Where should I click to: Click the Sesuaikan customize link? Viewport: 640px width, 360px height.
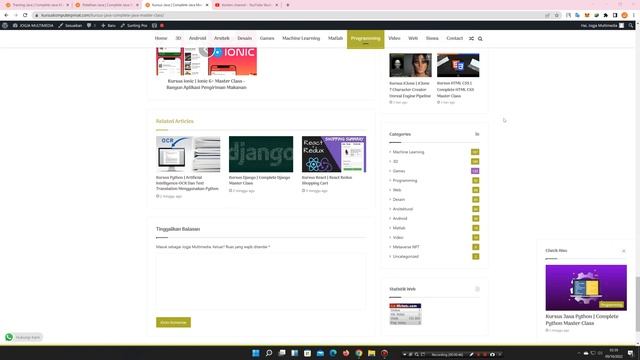coord(70,25)
